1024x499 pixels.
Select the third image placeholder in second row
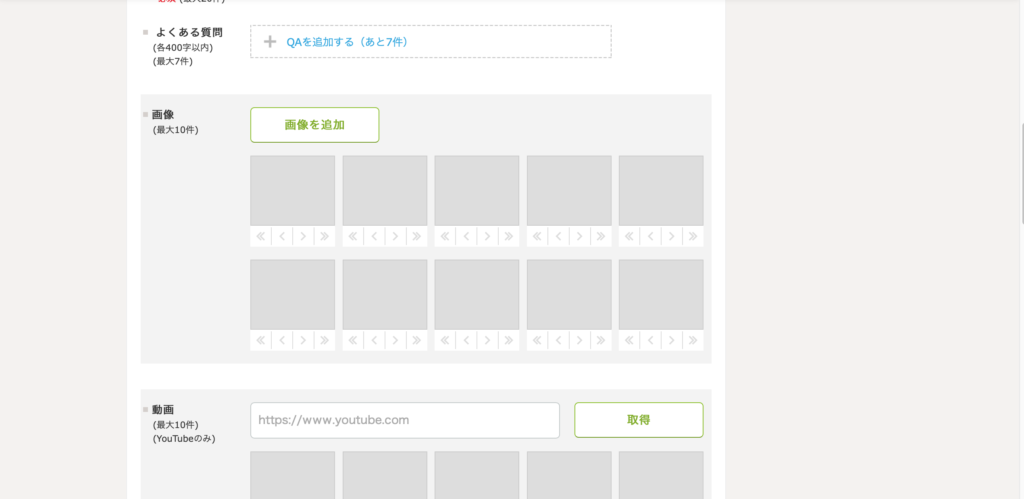[476, 295]
